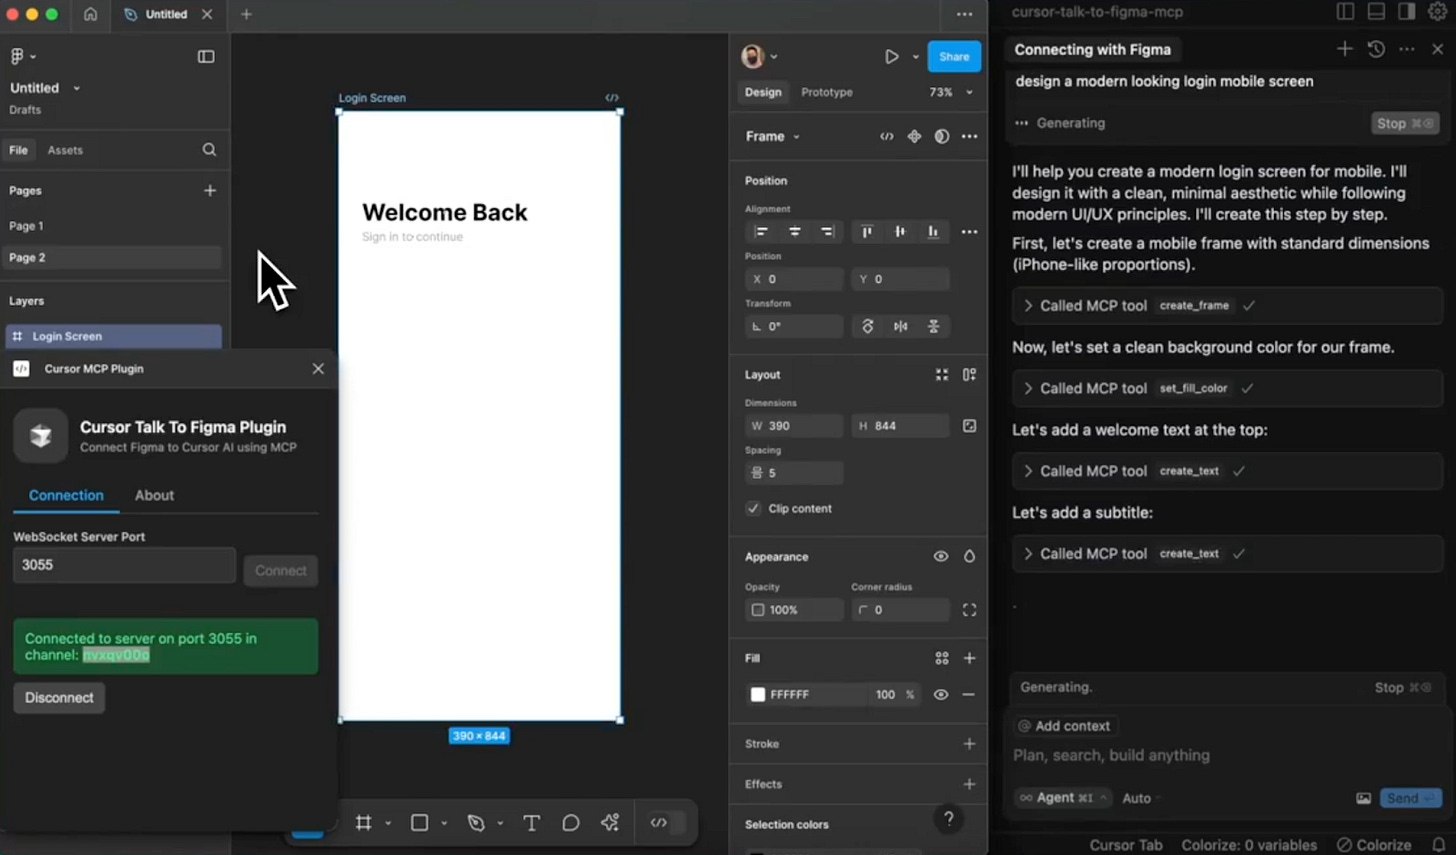Open the Auto model dropdown in Cursor
The image size is (1456, 855).
click(x=1142, y=798)
